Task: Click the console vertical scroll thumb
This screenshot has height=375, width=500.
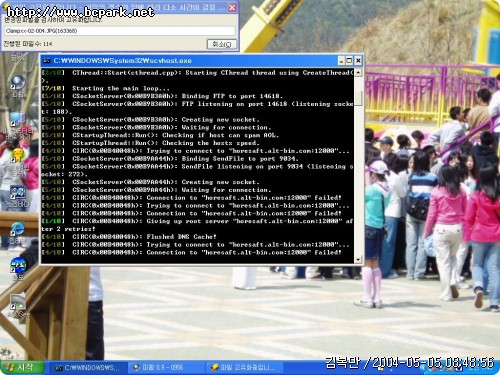Action: 358,98
